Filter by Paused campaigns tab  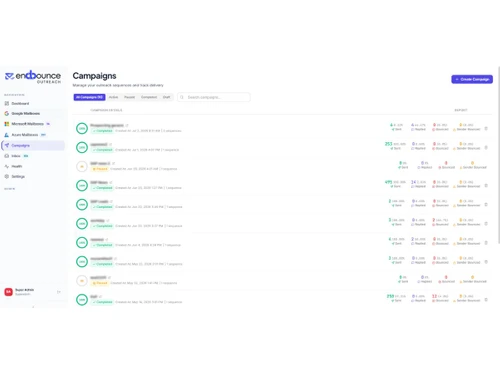[x=130, y=97]
